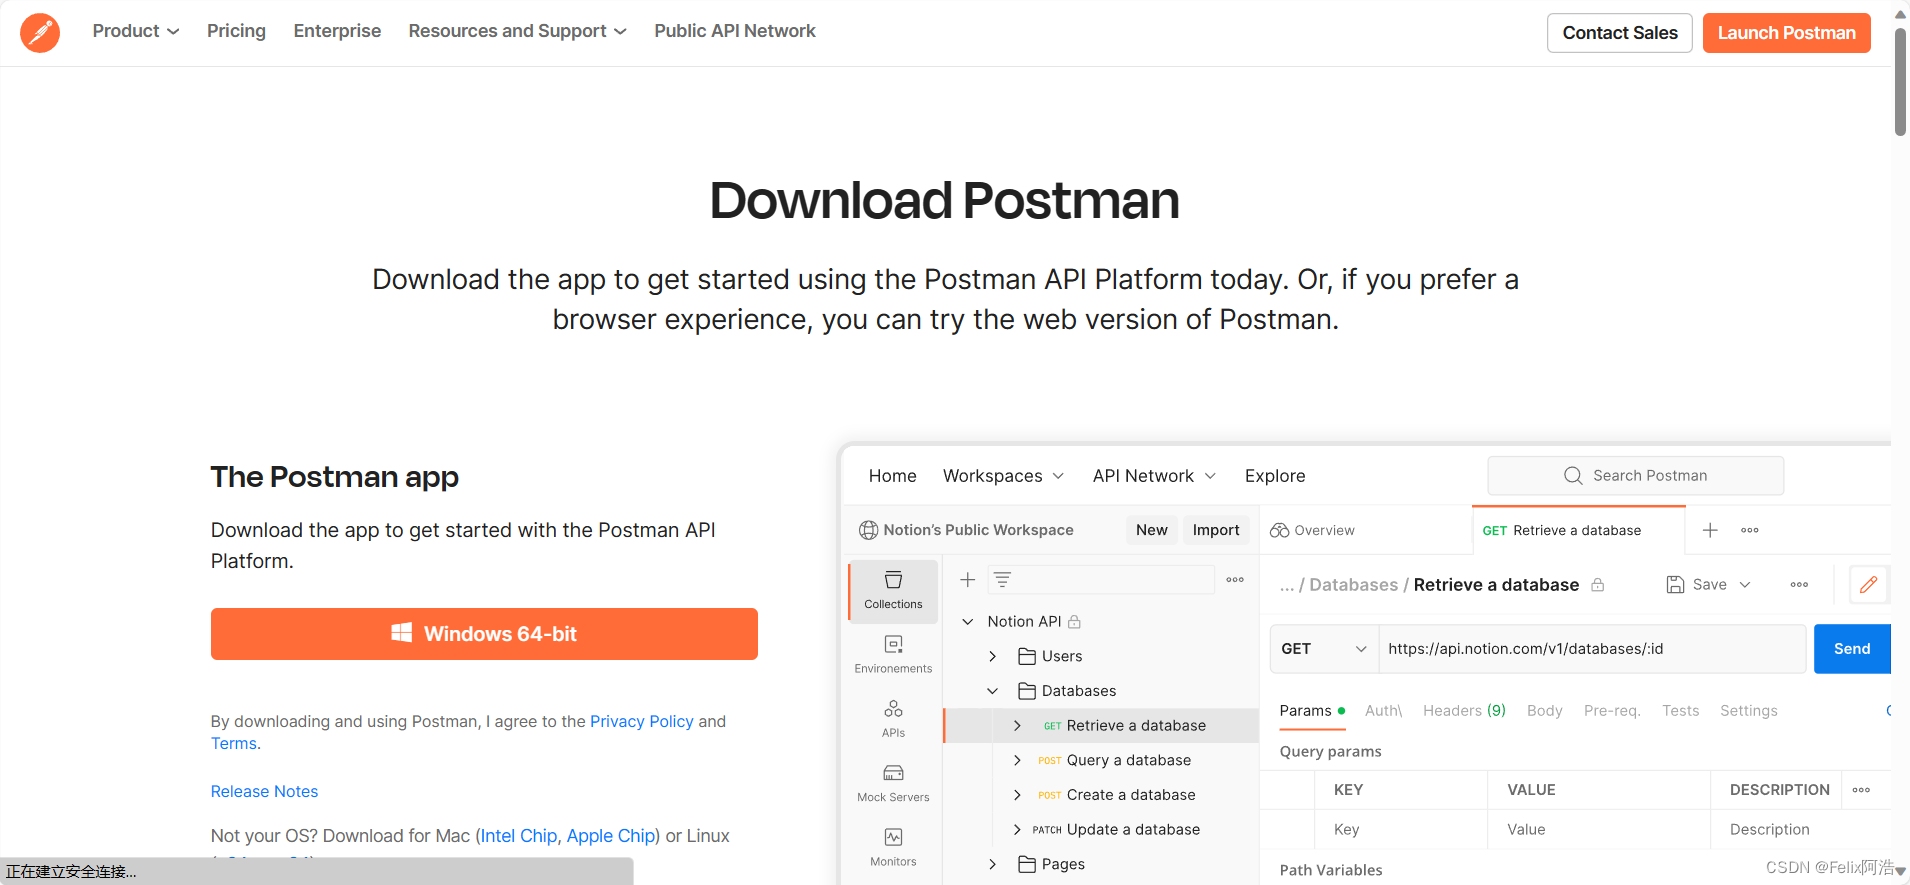Image resolution: width=1910 pixels, height=885 pixels.
Task: Expand the Pages folder
Action: (992, 864)
